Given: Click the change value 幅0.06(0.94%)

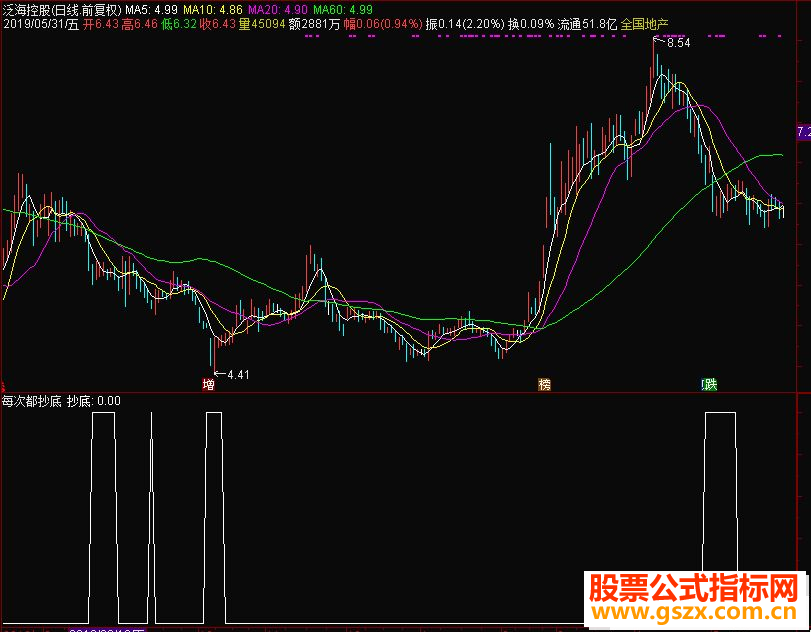Looking at the screenshot, I should 383,24.
